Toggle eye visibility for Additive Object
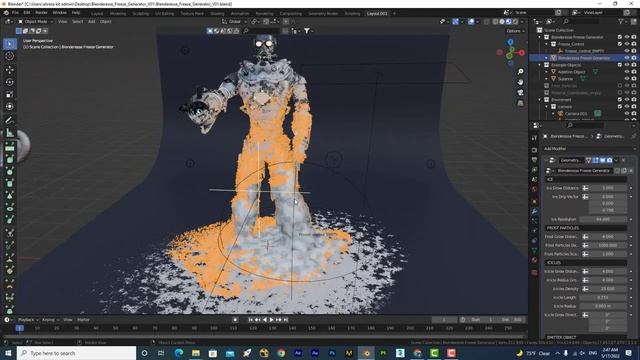The image size is (640, 360). click(627, 72)
